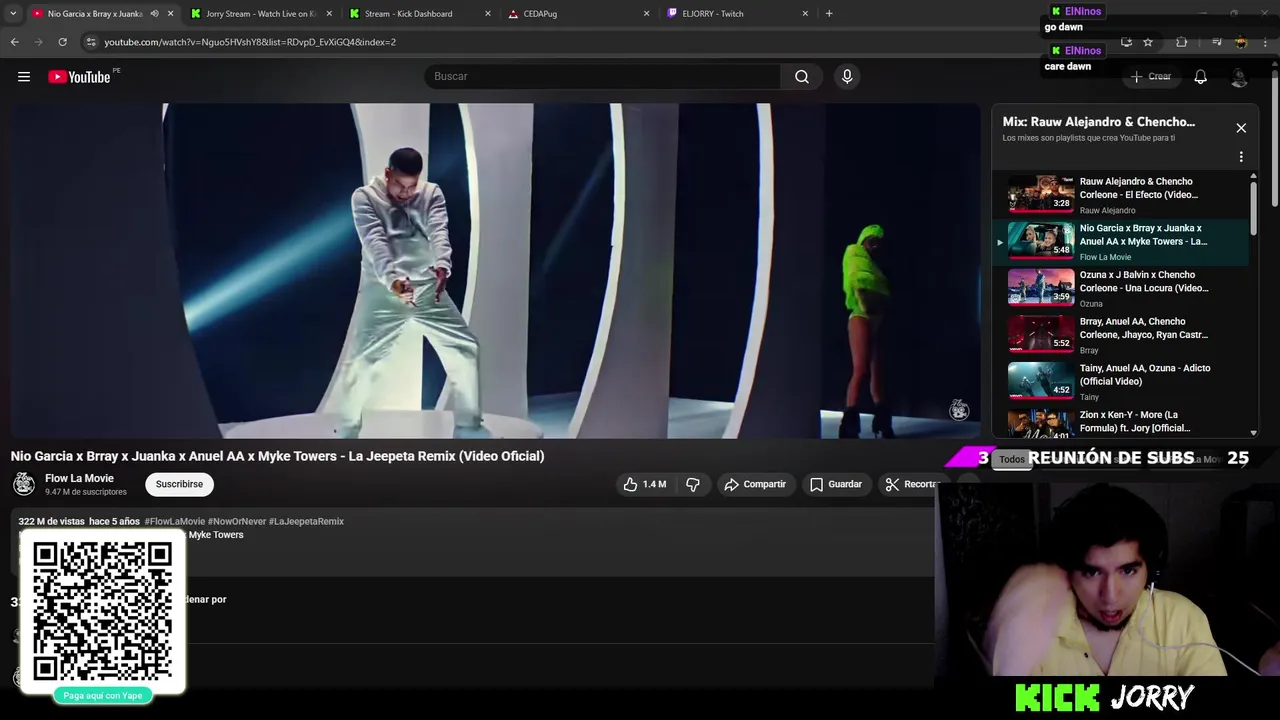Select the Todos filter chip
Viewport: 1280px width, 720px height.
click(x=1012, y=459)
